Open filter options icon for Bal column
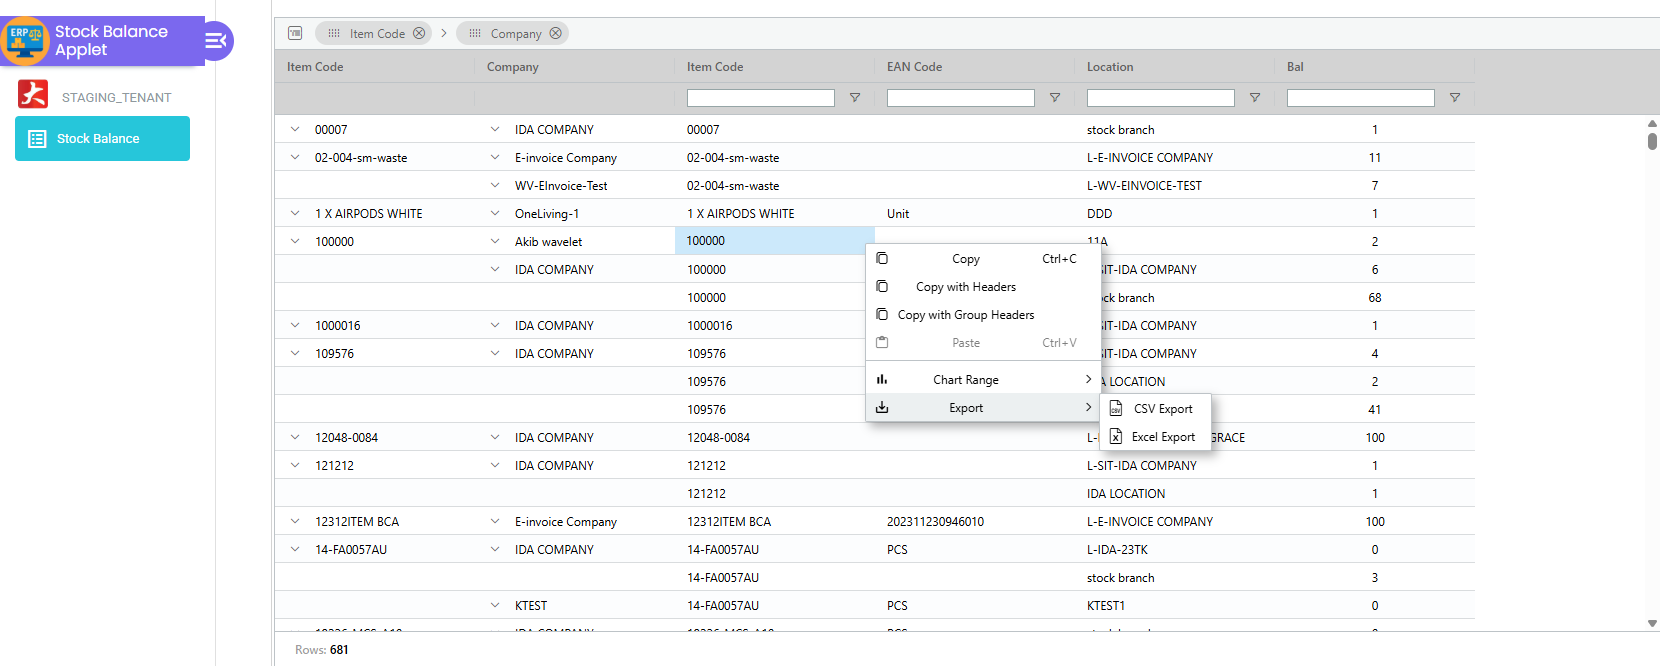The image size is (1660, 666). point(1454,98)
